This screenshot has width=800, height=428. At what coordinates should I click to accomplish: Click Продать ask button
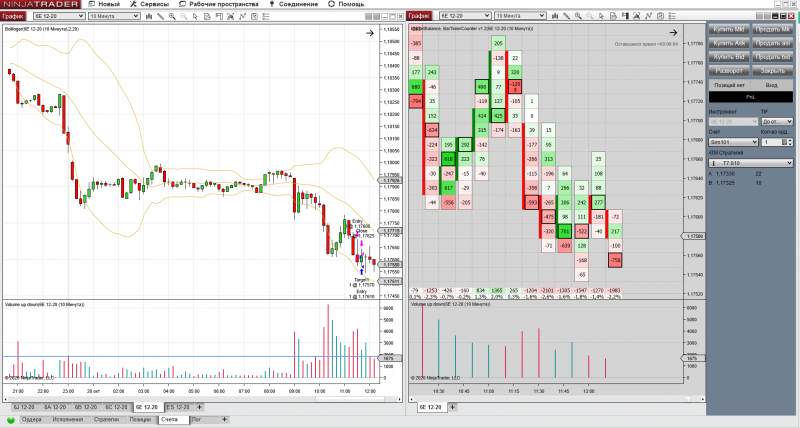772,43
